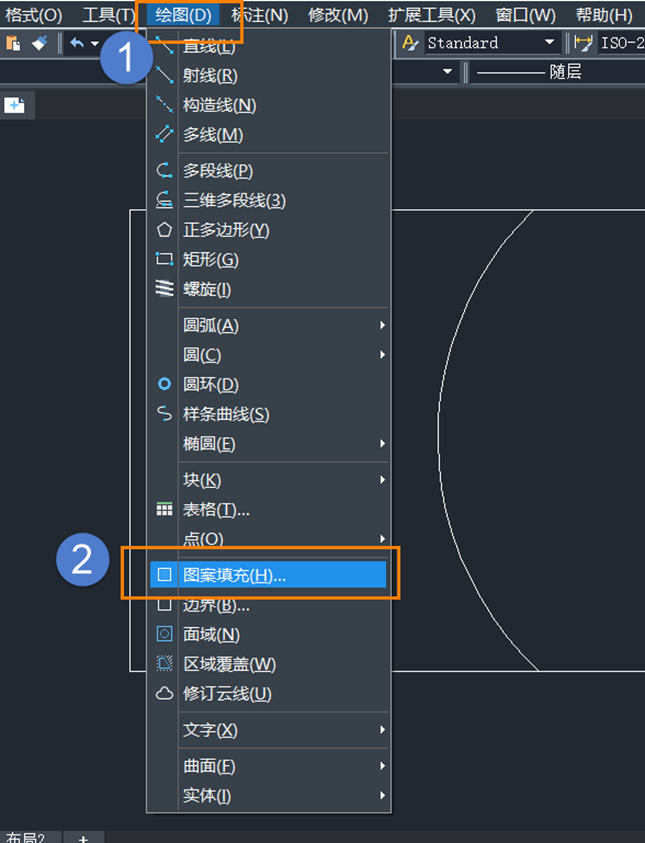The height and width of the screenshot is (843, 645).
Task: Click the revision cloud icon
Action: pos(164,694)
